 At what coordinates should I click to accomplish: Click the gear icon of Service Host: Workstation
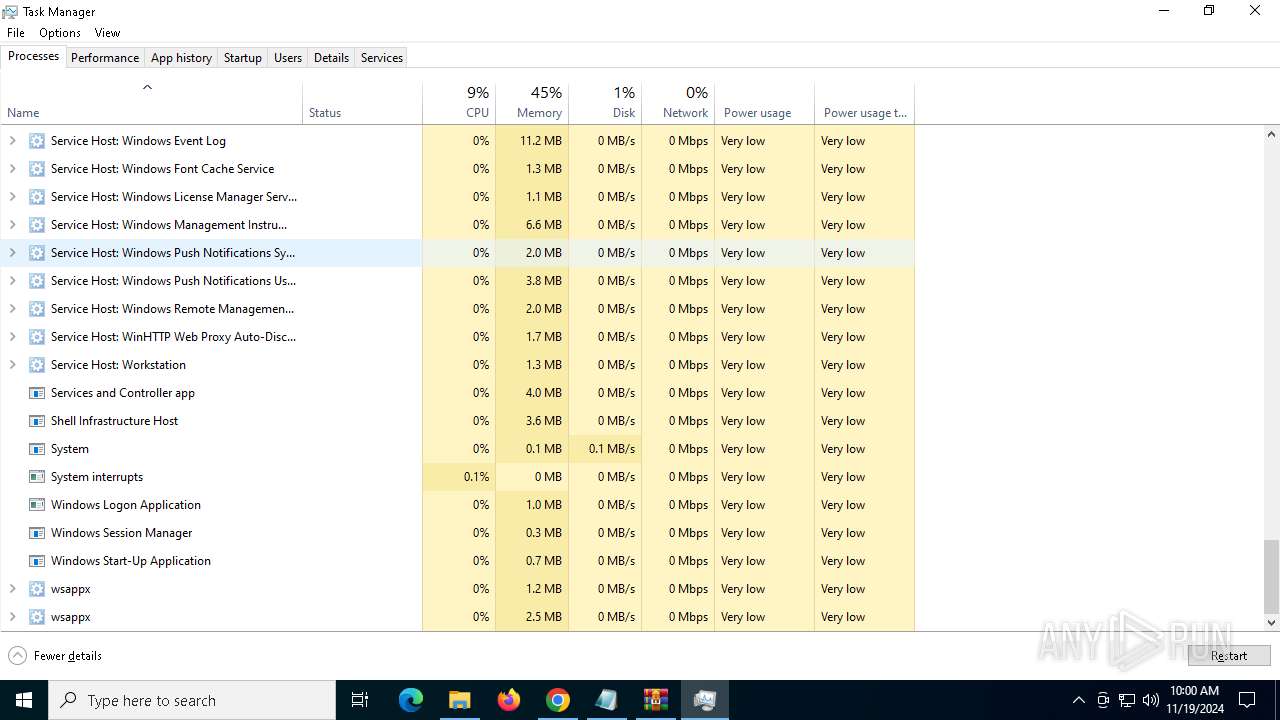(37, 365)
